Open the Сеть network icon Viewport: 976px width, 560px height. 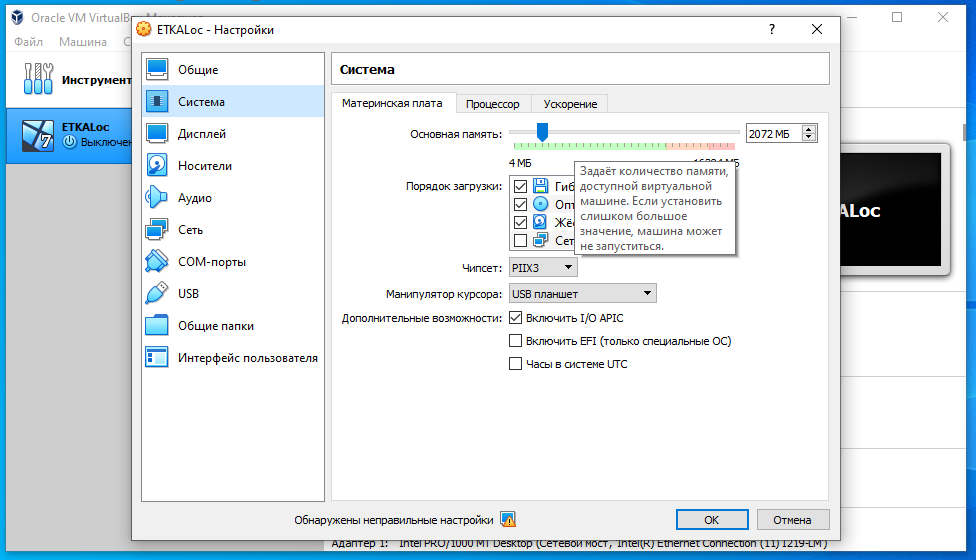click(157, 230)
